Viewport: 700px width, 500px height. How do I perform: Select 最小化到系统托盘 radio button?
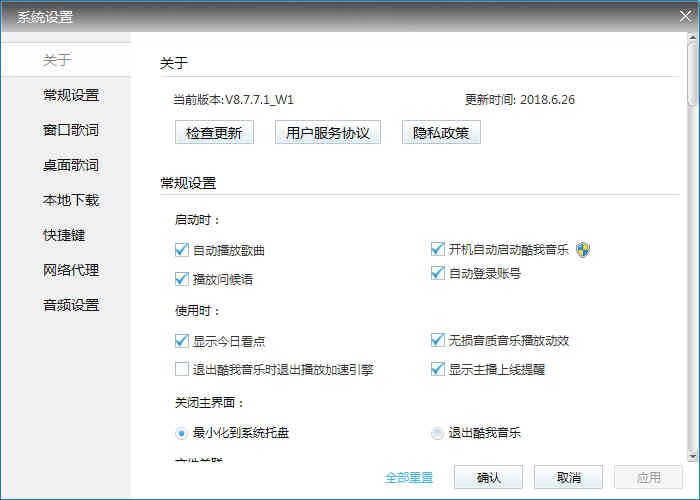pos(181,433)
